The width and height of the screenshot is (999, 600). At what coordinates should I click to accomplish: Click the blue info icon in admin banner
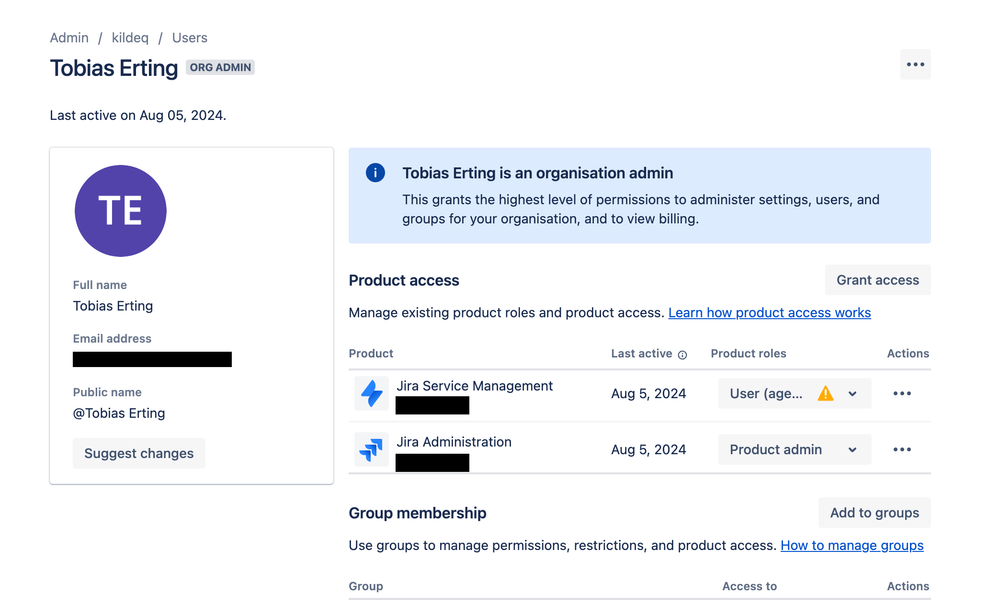click(376, 173)
